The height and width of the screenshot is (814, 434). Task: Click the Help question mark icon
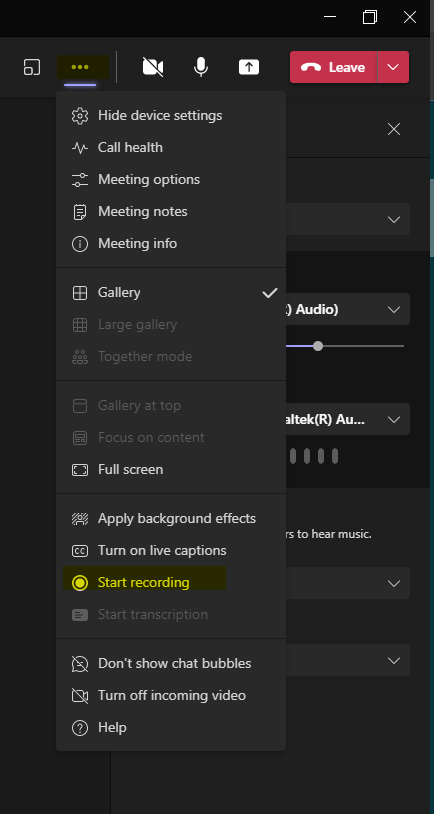click(80, 728)
